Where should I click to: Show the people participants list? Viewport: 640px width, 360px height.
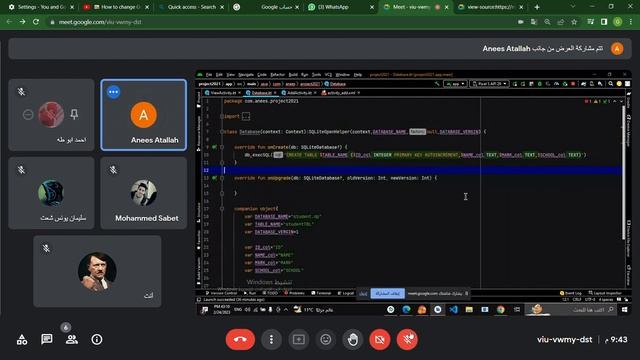[x=72, y=339]
